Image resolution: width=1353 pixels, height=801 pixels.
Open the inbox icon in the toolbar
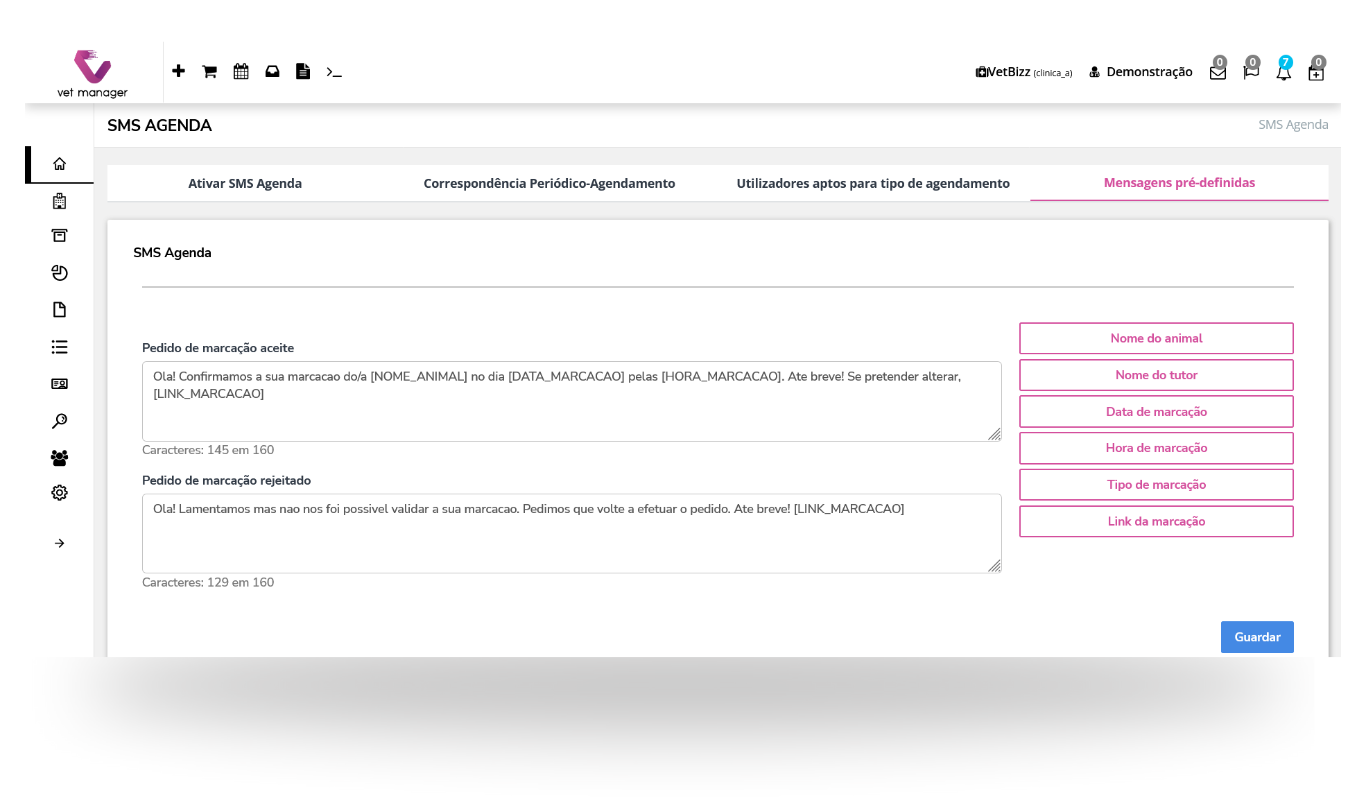pyautogui.click(x=272, y=71)
